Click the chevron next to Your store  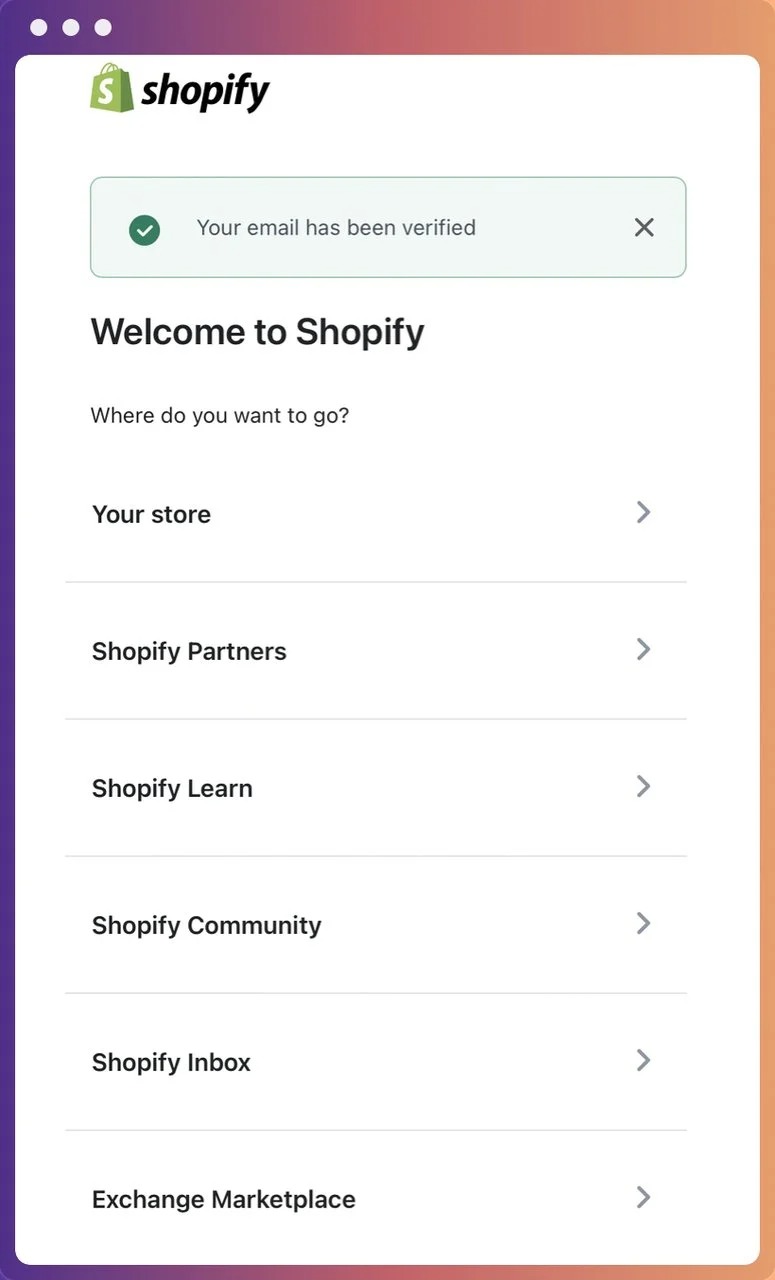(643, 512)
